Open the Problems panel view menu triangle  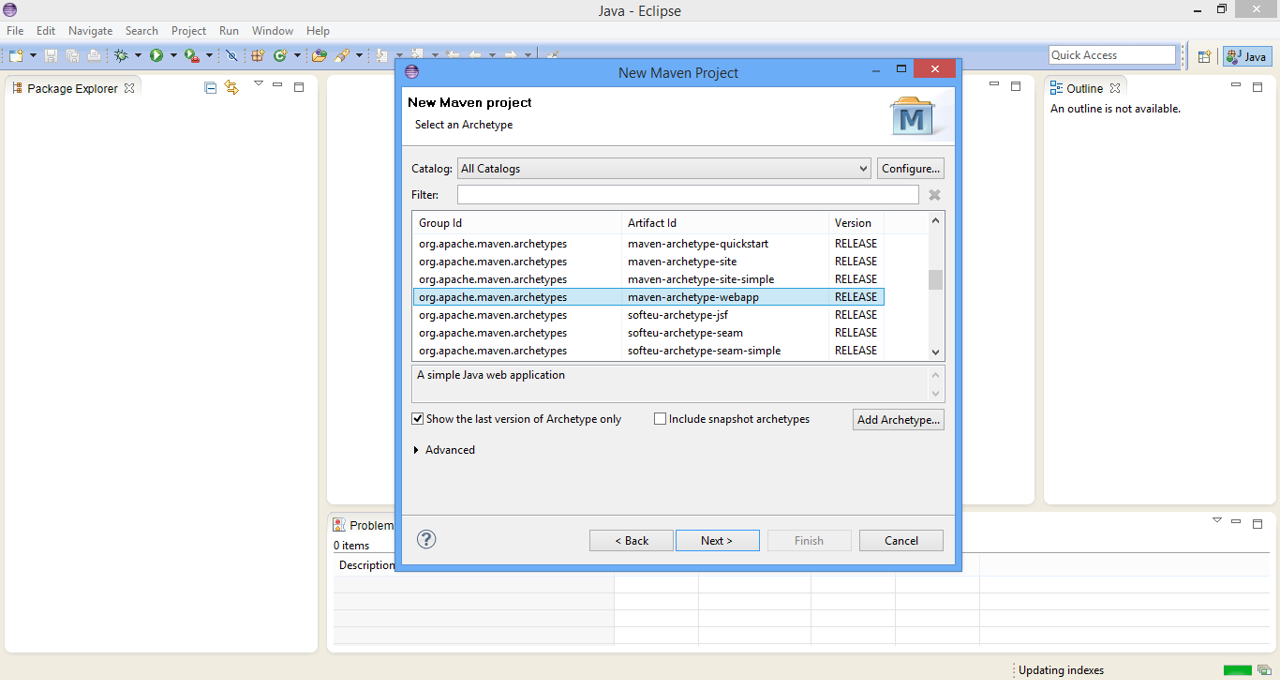click(x=1217, y=520)
